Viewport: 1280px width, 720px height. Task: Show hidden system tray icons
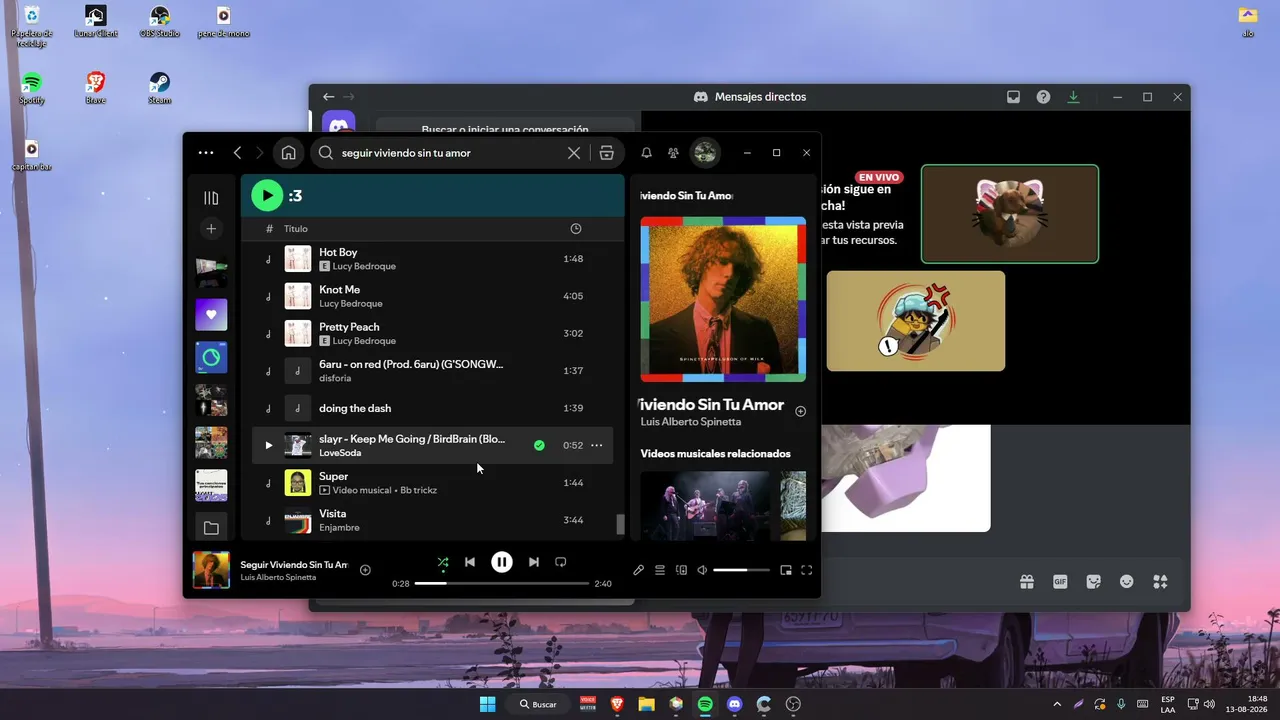pos(1057,704)
